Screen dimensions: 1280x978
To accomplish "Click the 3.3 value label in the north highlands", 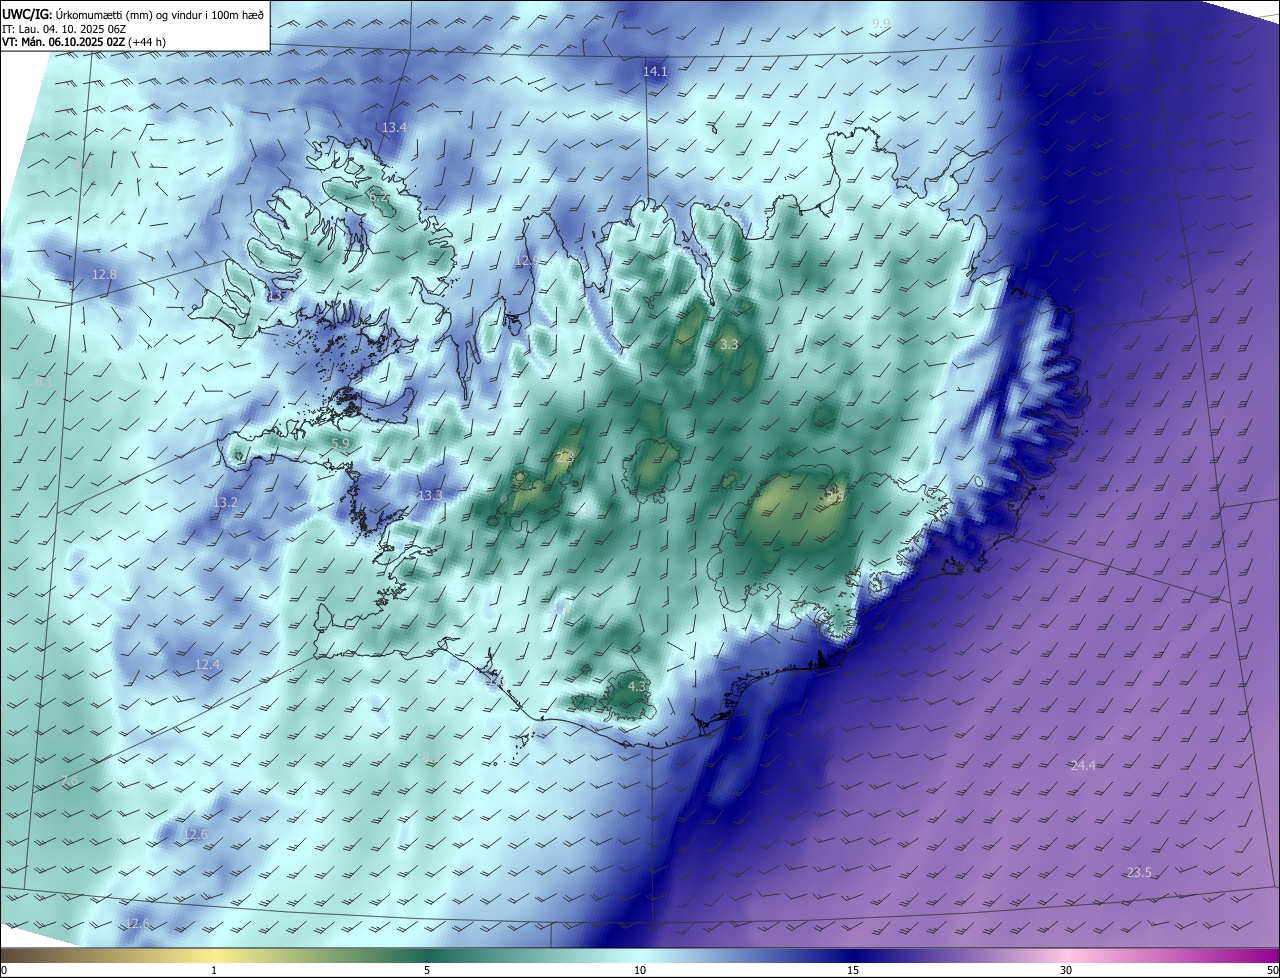I will point(729,345).
